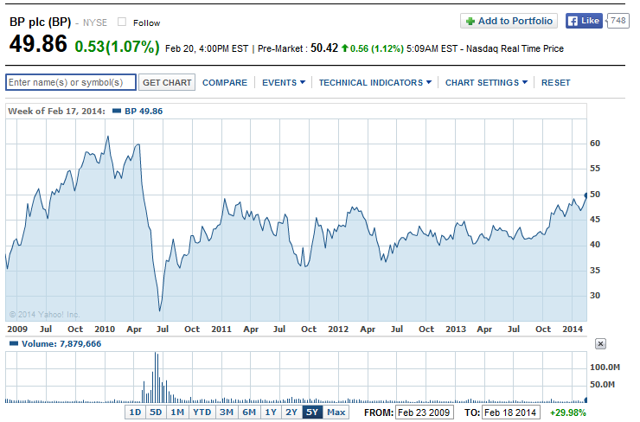Viewport: 640px width, 422px height.
Task: Click the 2012 x-axis label
Action: [338, 329]
